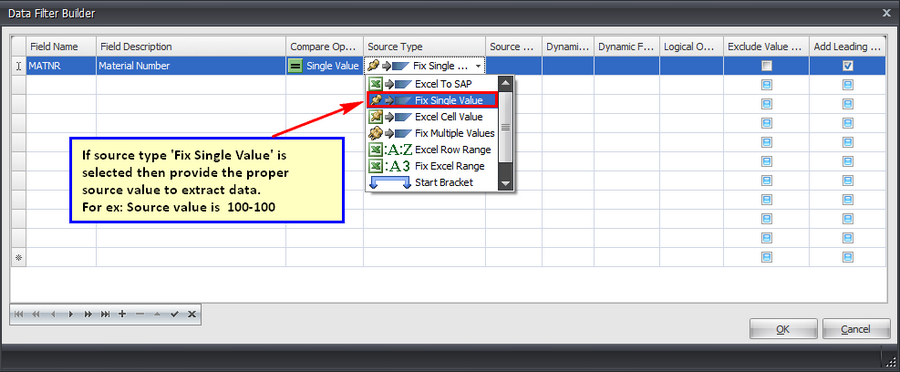Add a new filter row with plus
The width and height of the screenshot is (900, 372).
(x=122, y=314)
